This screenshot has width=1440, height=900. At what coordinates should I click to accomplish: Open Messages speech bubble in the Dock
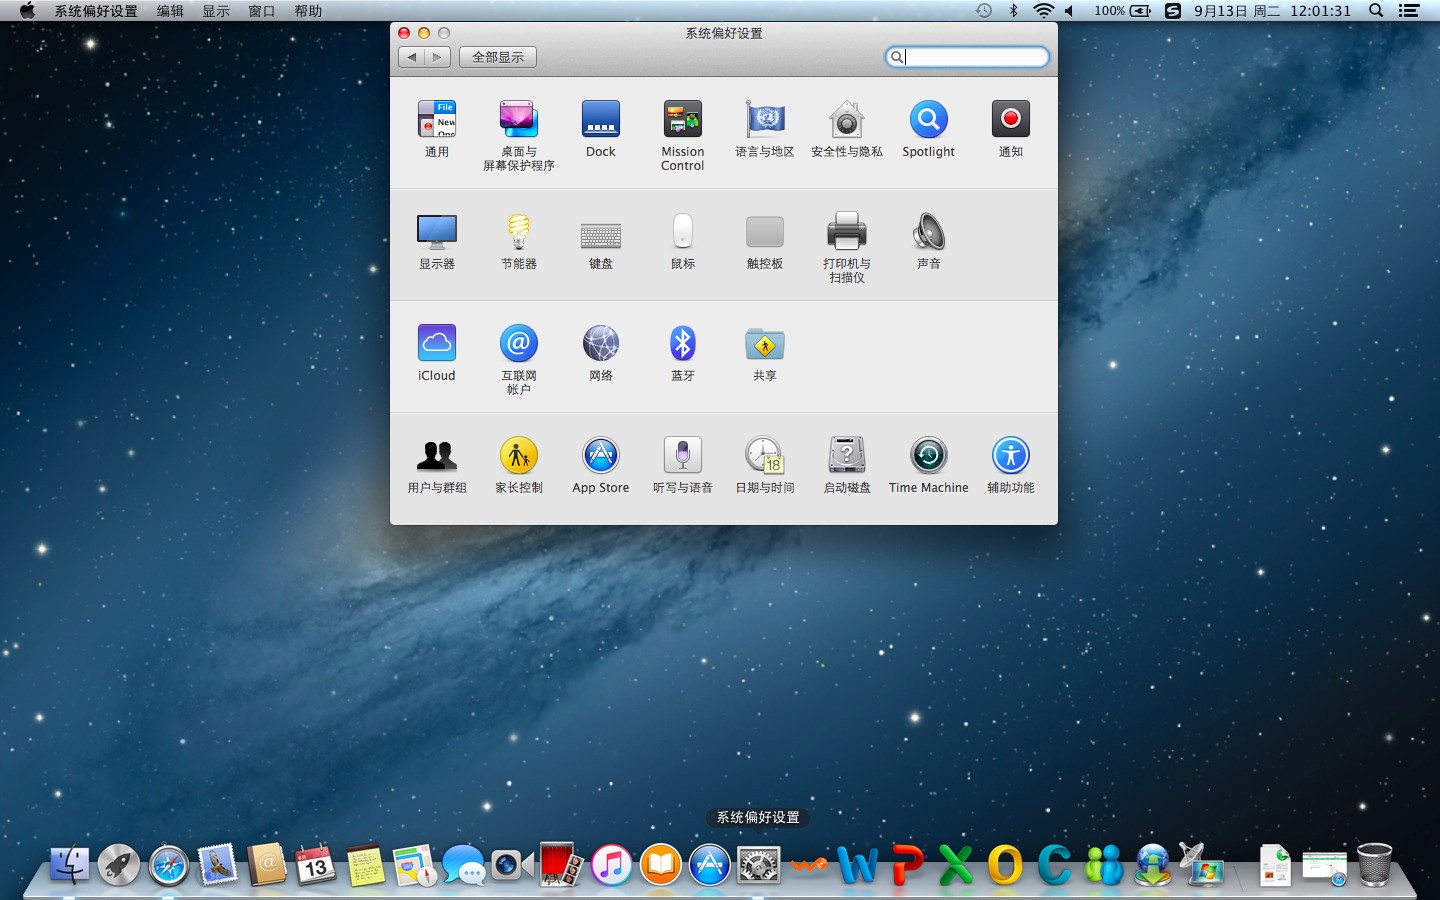(x=463, y=865)
